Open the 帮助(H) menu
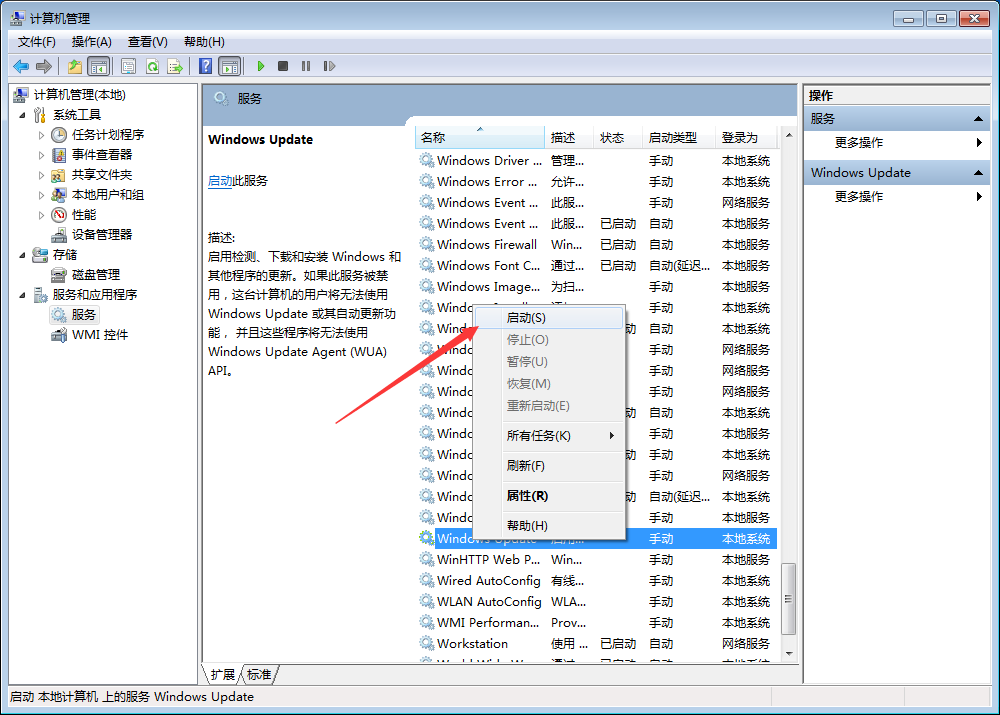The image size is (1000, 715). coord(204,42)
